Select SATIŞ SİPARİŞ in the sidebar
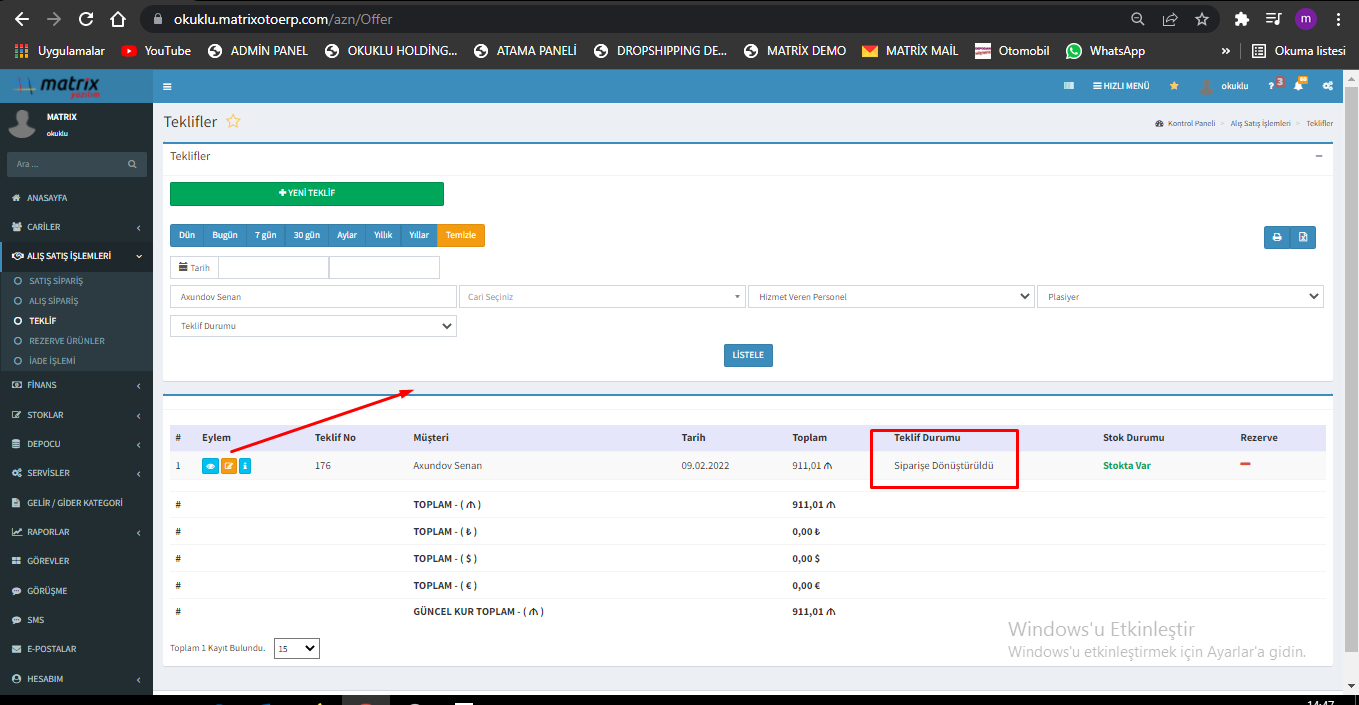 56,281
